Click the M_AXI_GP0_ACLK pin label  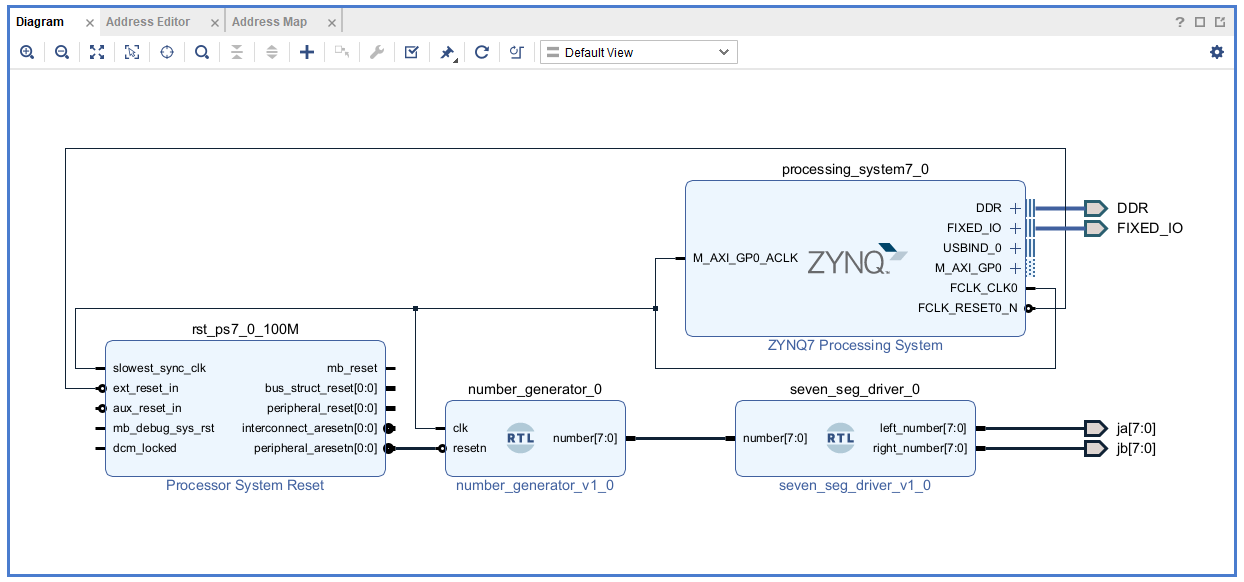[746, 258]
